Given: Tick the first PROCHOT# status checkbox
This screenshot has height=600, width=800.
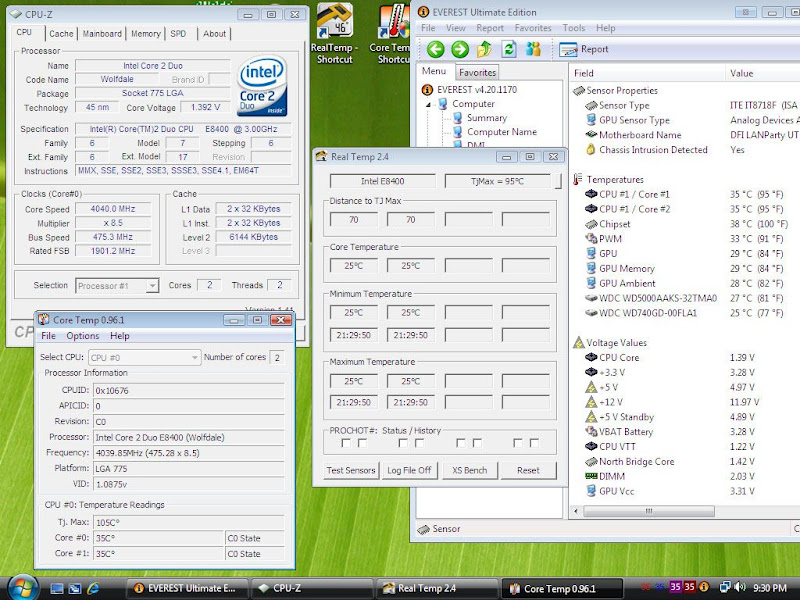Looking at the screenshot, I should tap(348, 443).
